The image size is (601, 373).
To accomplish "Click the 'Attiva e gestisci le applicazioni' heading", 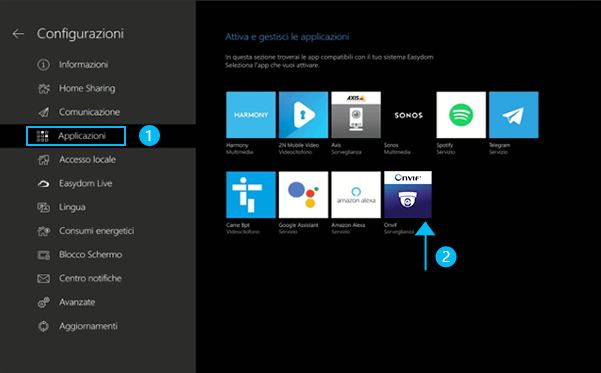I will 287,37.
